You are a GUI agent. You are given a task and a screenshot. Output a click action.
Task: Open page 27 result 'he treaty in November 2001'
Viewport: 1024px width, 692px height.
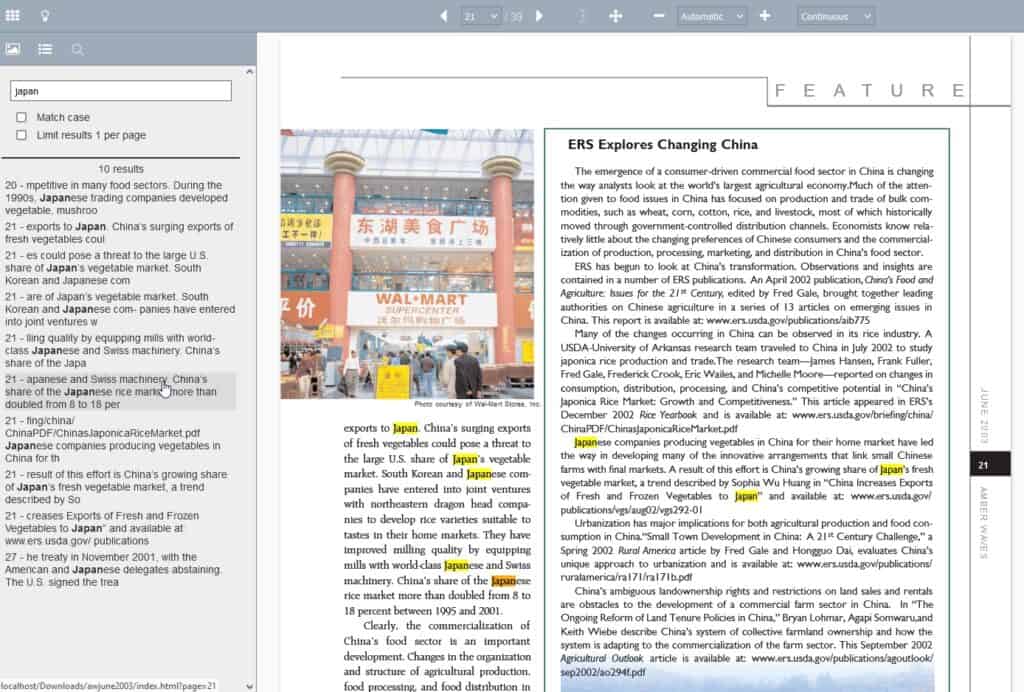[x=119, y=569]
